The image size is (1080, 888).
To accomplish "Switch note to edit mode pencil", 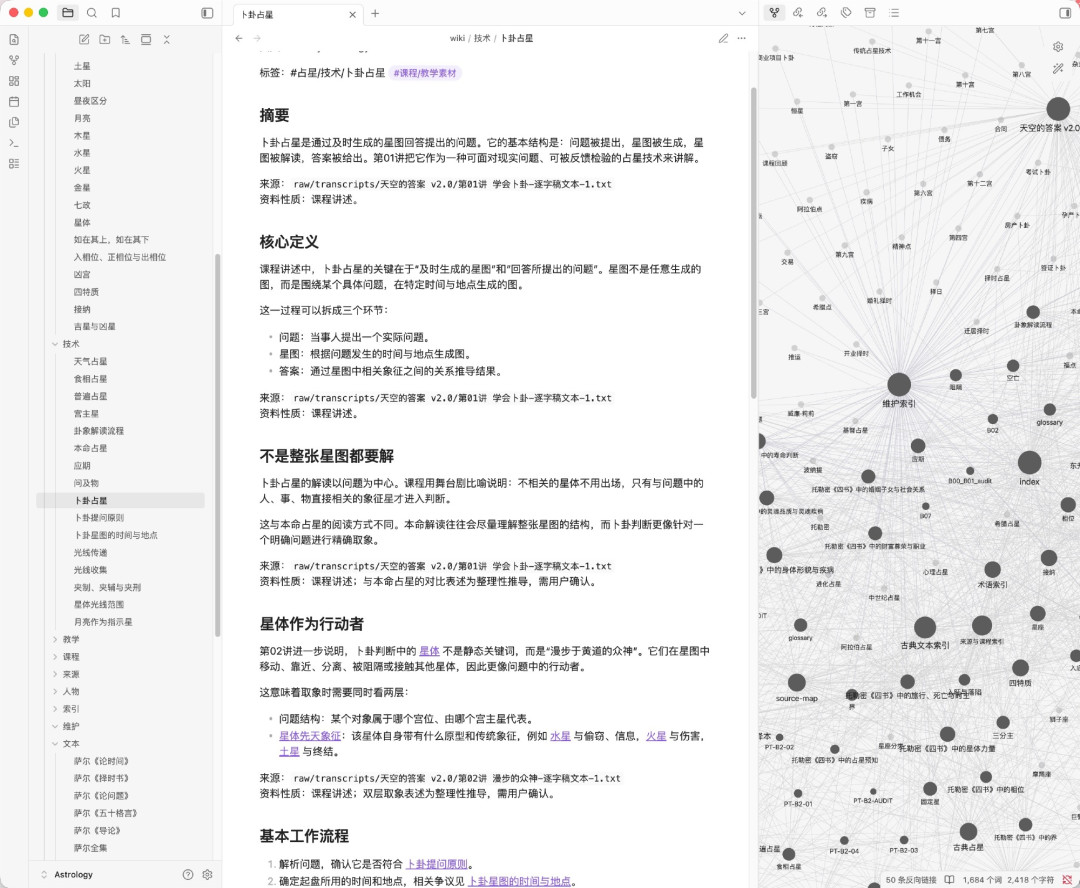I will click(x=723, y=39).
